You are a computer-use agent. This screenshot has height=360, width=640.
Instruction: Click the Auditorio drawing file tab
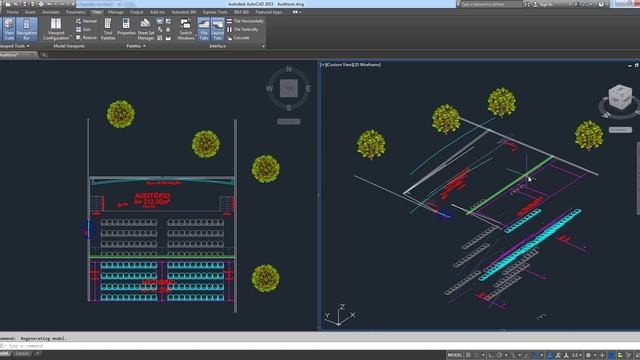tap(16, 55)
